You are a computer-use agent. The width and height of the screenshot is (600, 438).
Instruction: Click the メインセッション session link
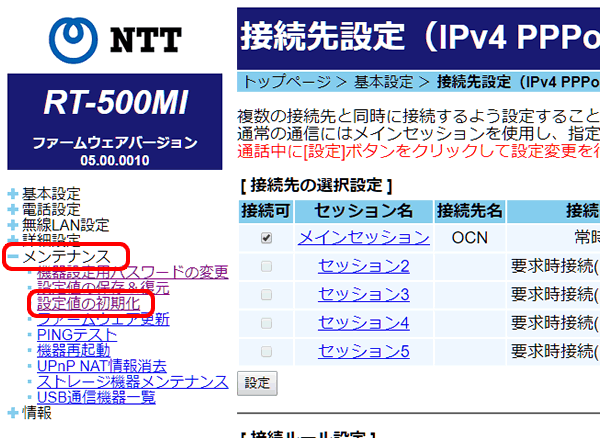click(363, 237)
